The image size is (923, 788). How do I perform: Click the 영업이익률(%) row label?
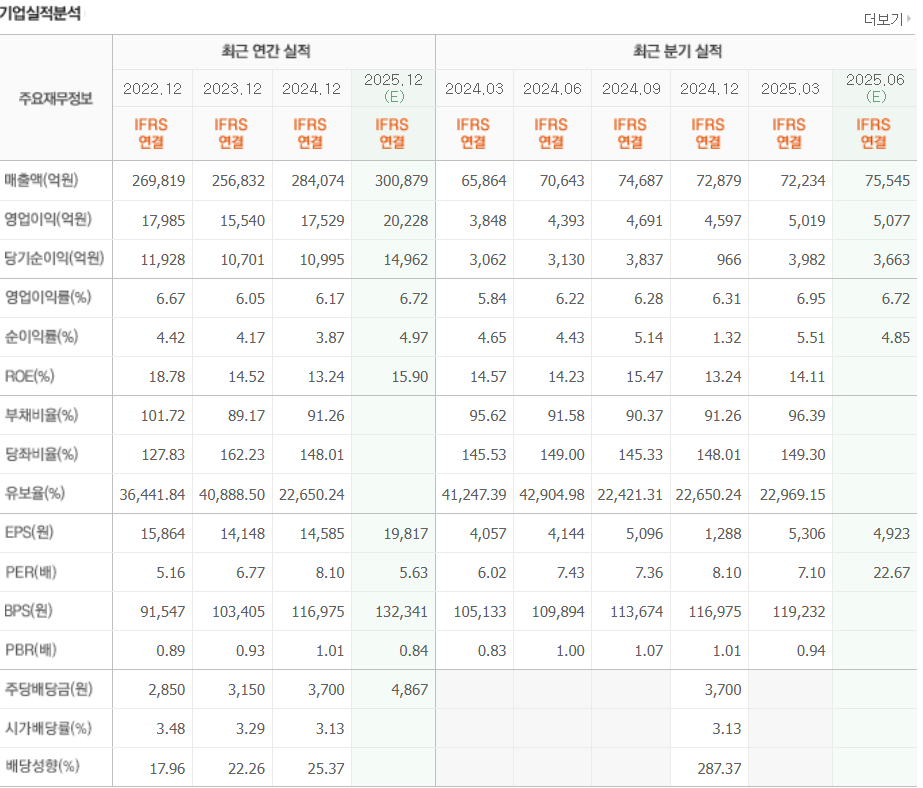[48, 297]
